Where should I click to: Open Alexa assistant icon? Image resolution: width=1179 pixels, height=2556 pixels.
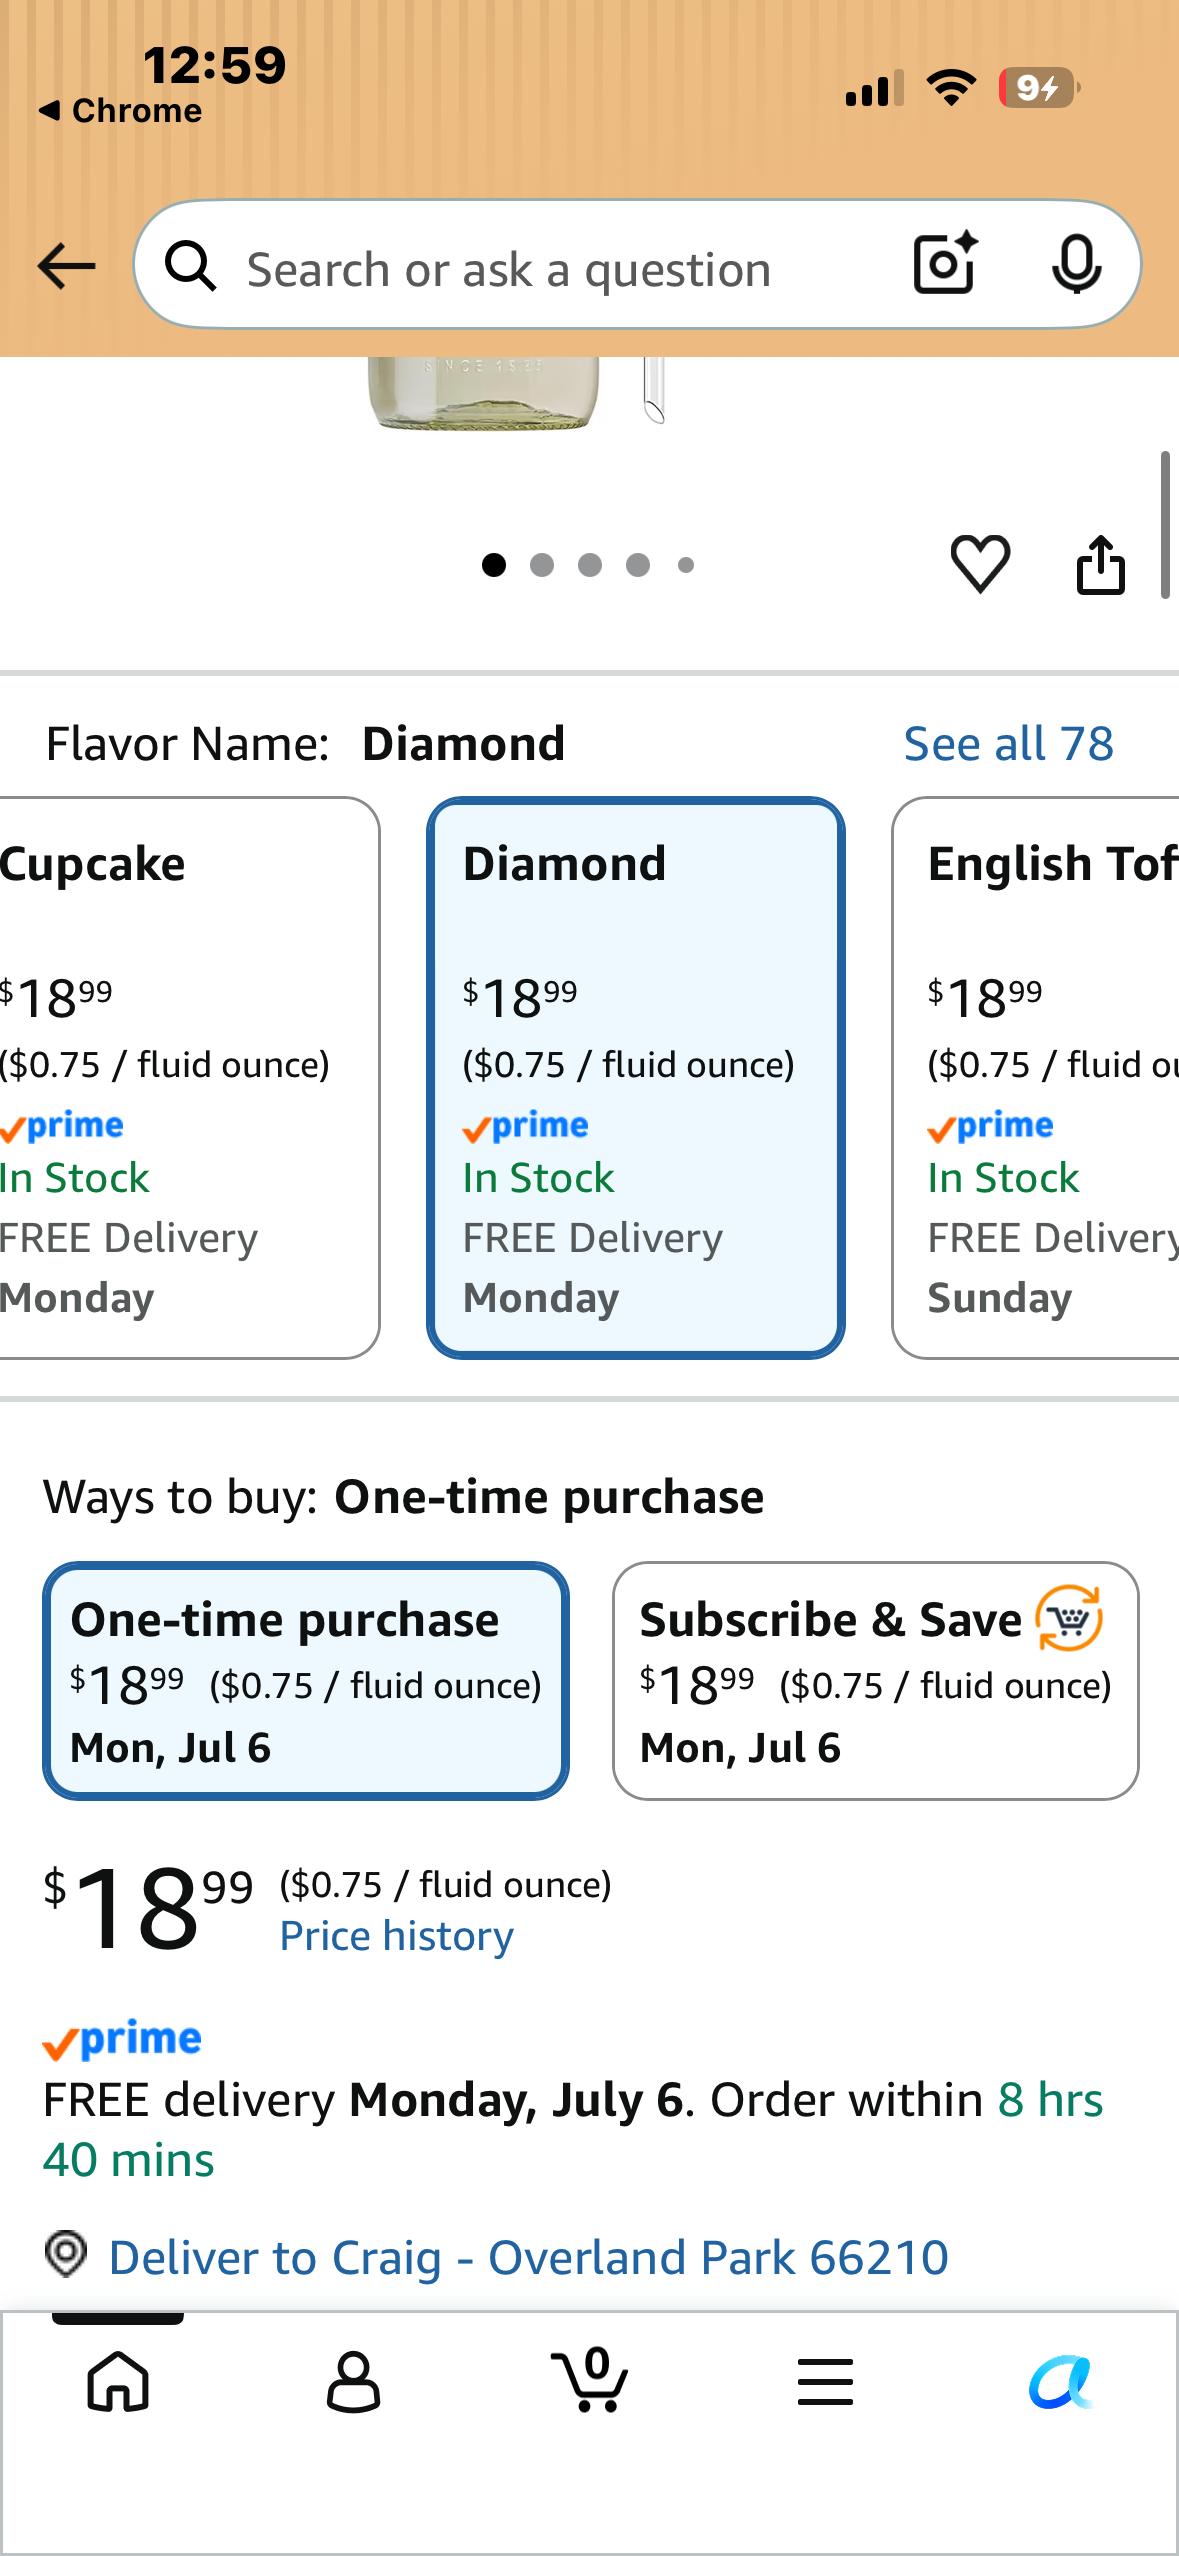[1061, 2382]
